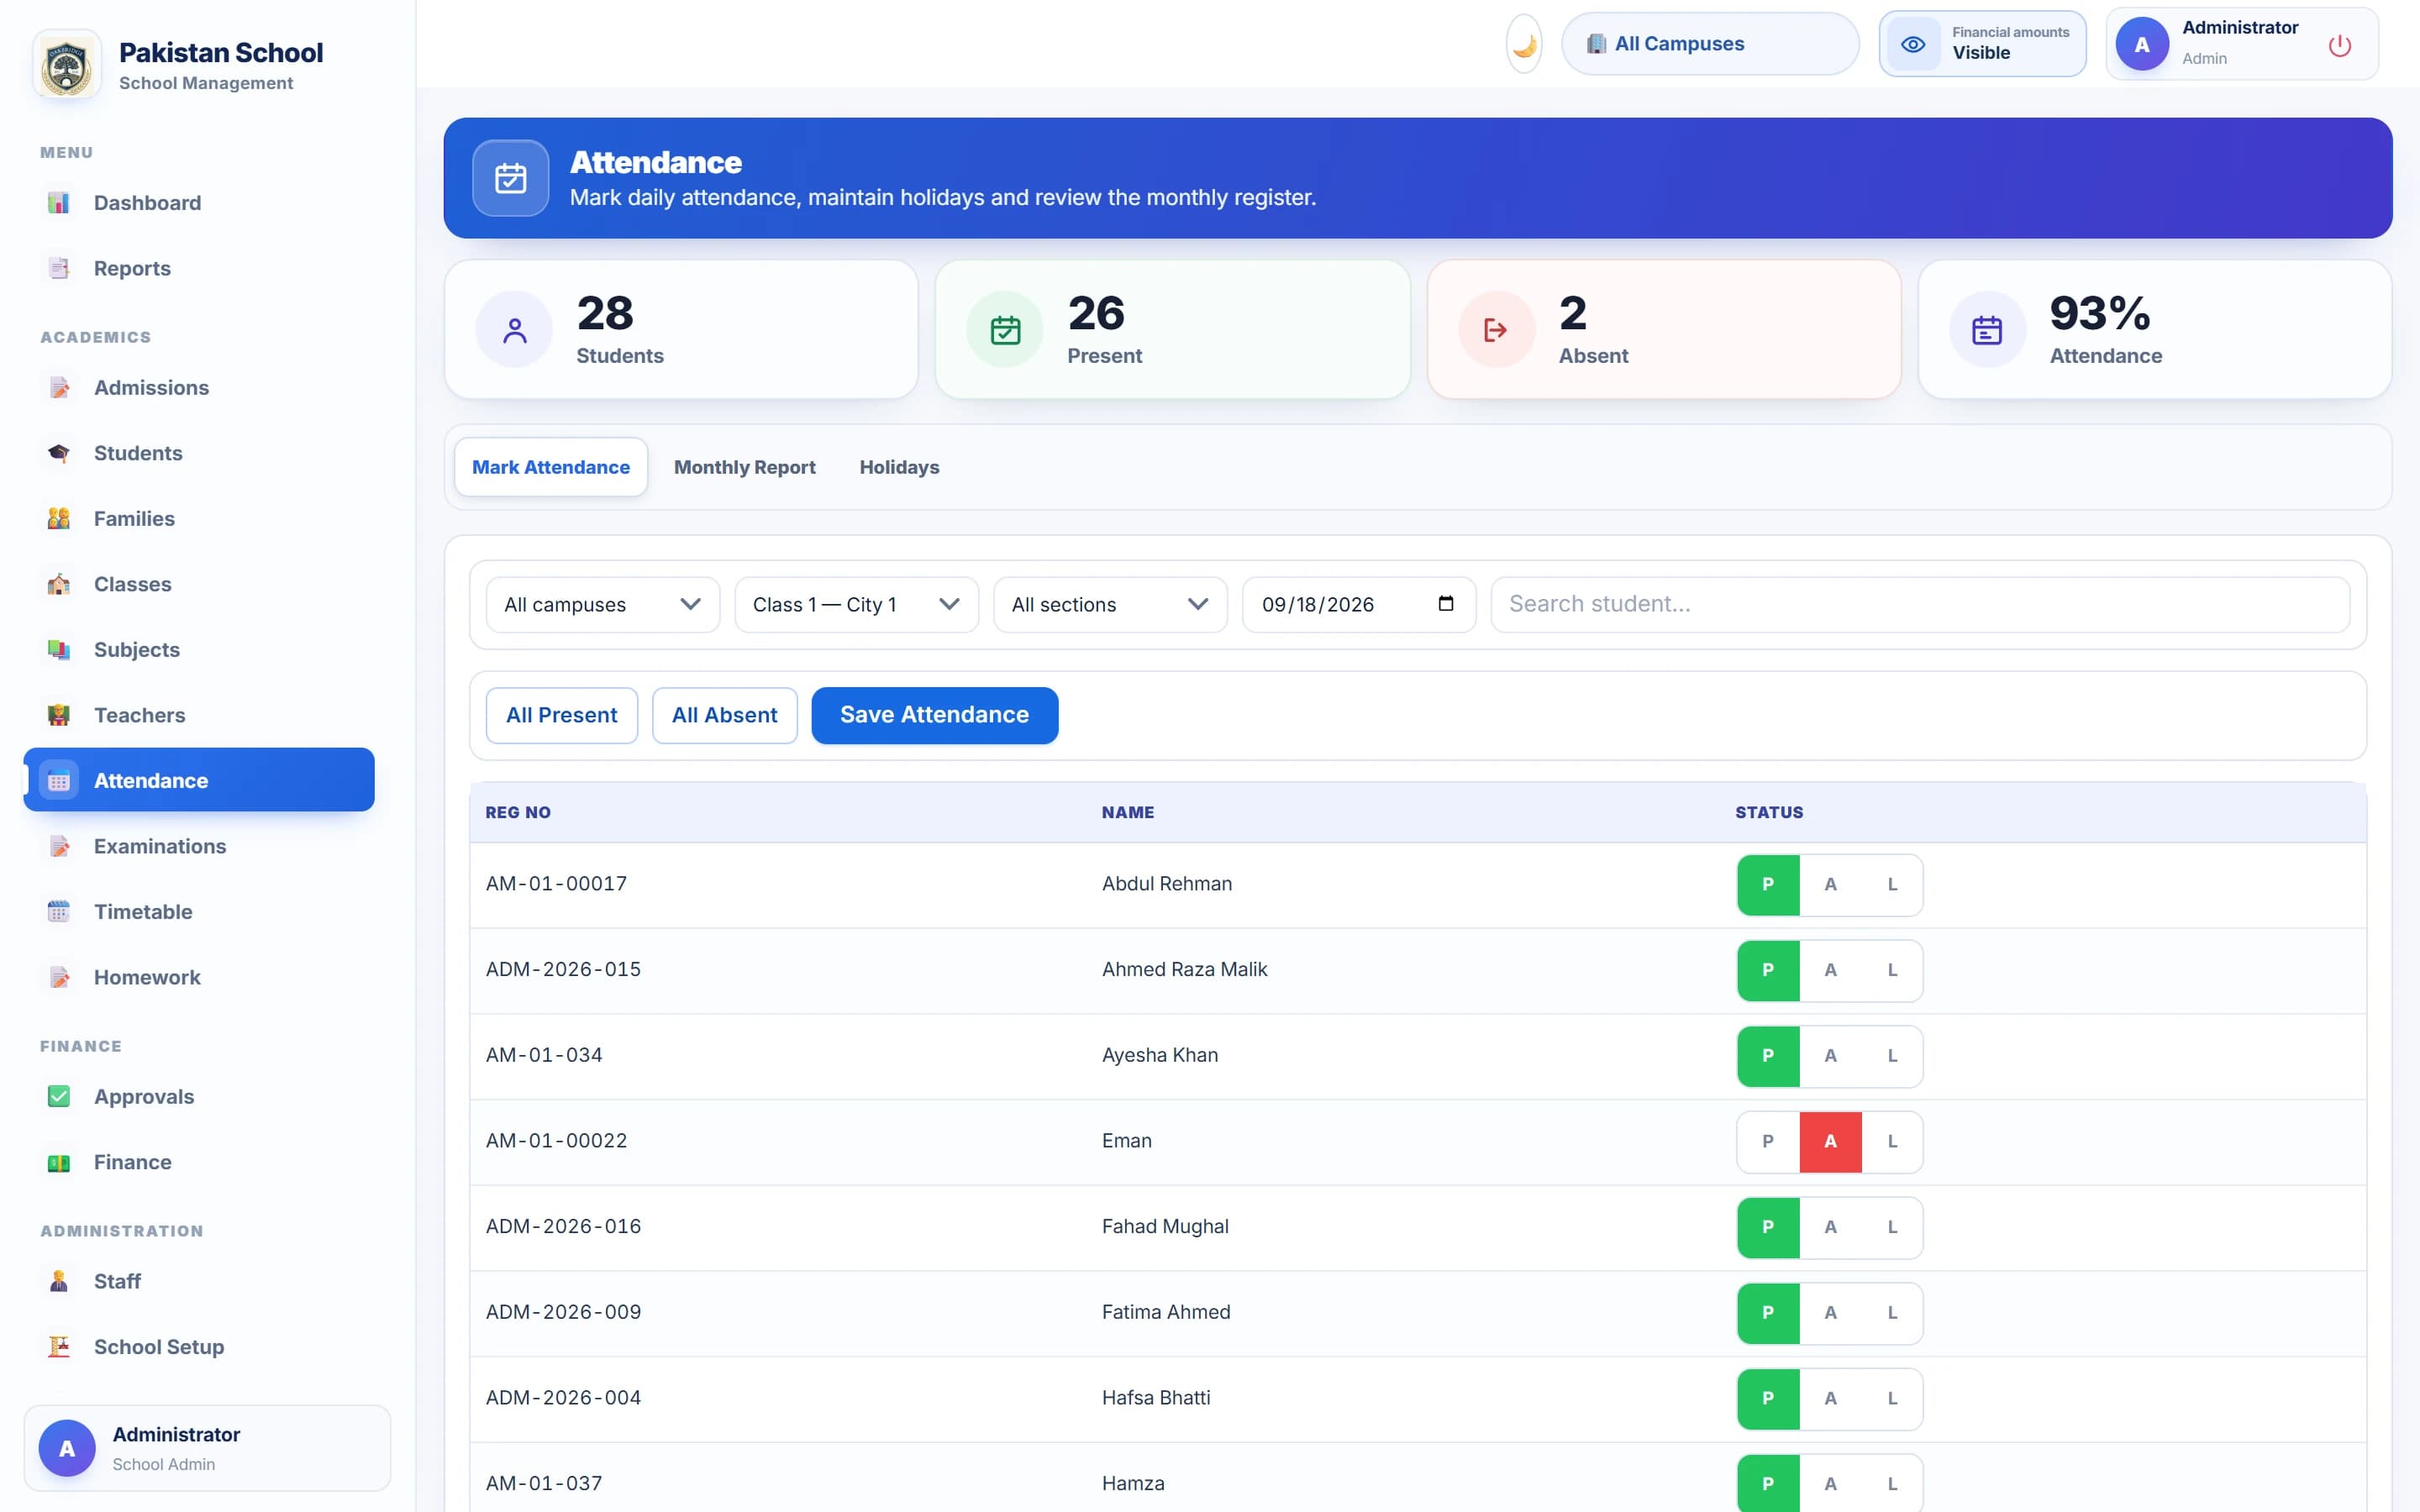Mark Hafsa Bhatti on leave
The height and width of the screenshot is (1512, 2420).
click(1892, 1398)
